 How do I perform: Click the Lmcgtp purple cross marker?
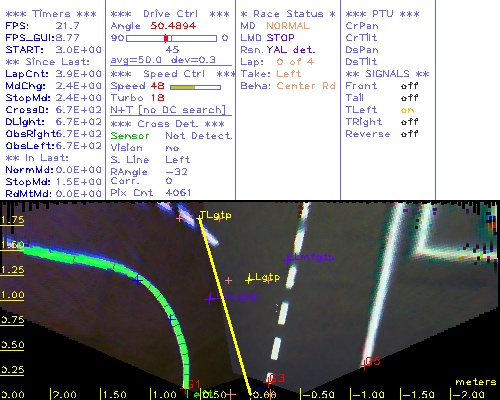click(x=210, y=298)
